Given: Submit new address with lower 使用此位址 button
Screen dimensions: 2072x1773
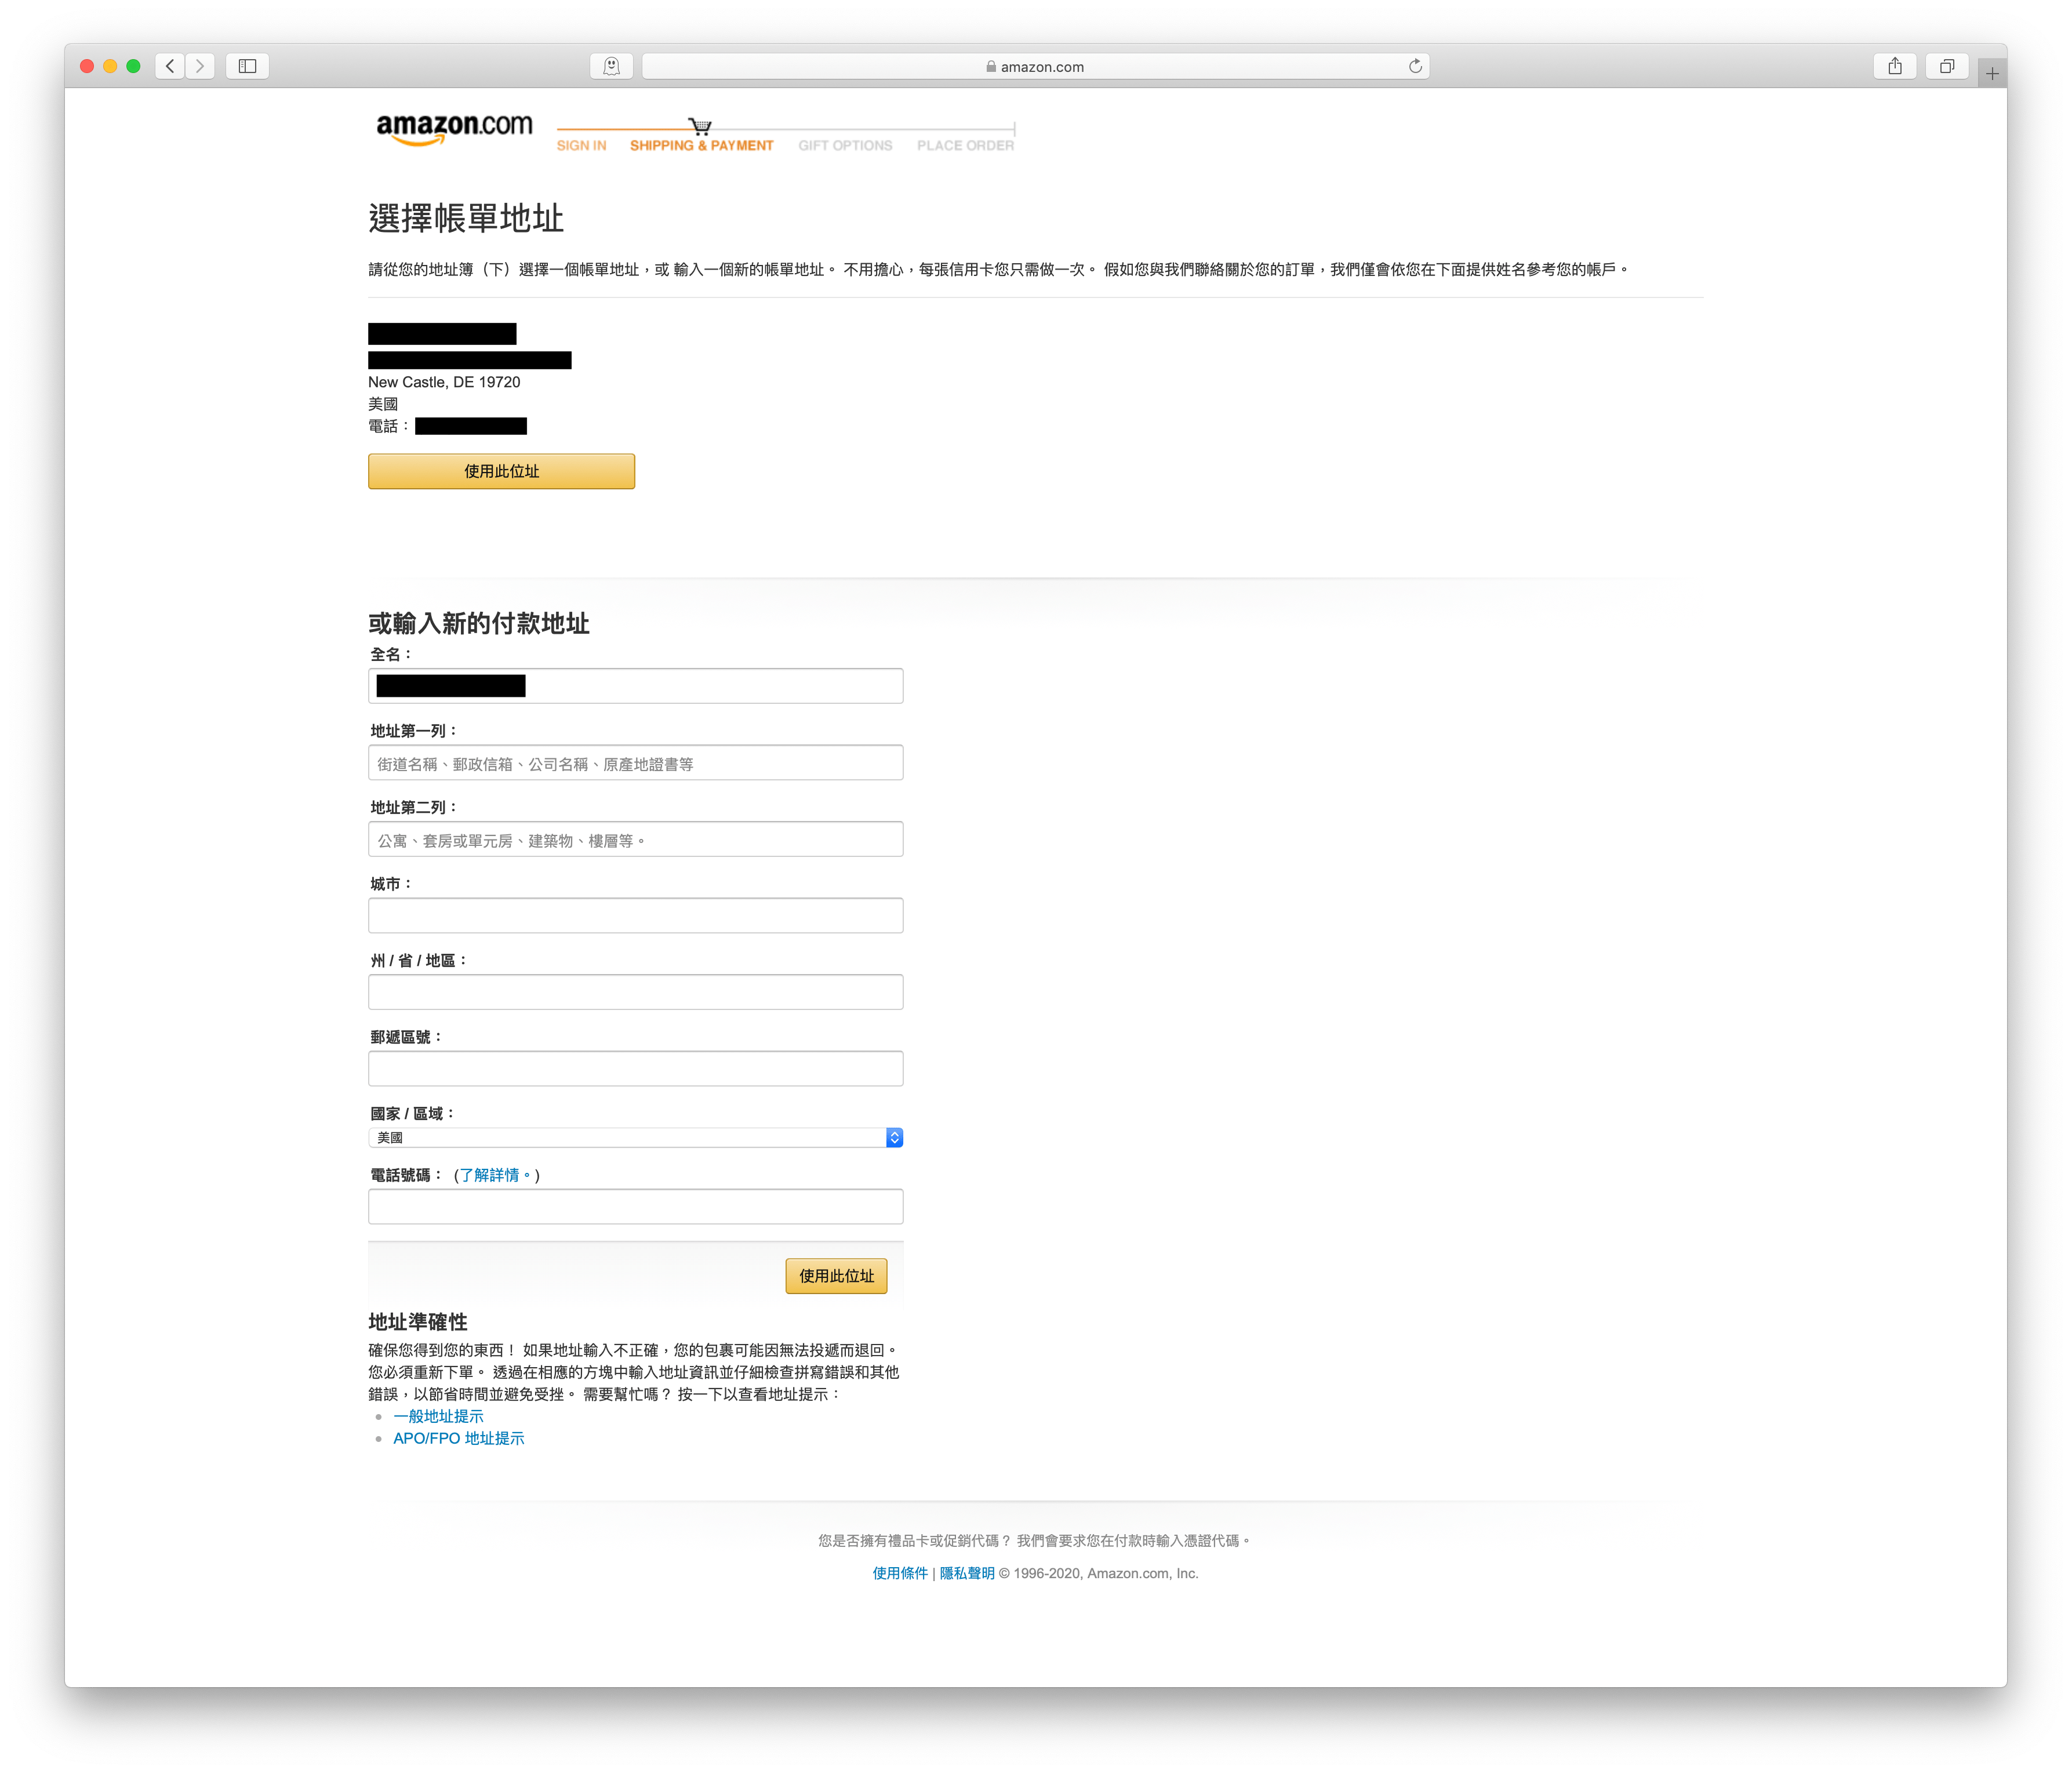Looking at the screenshot, I should tap(836, 1276).
